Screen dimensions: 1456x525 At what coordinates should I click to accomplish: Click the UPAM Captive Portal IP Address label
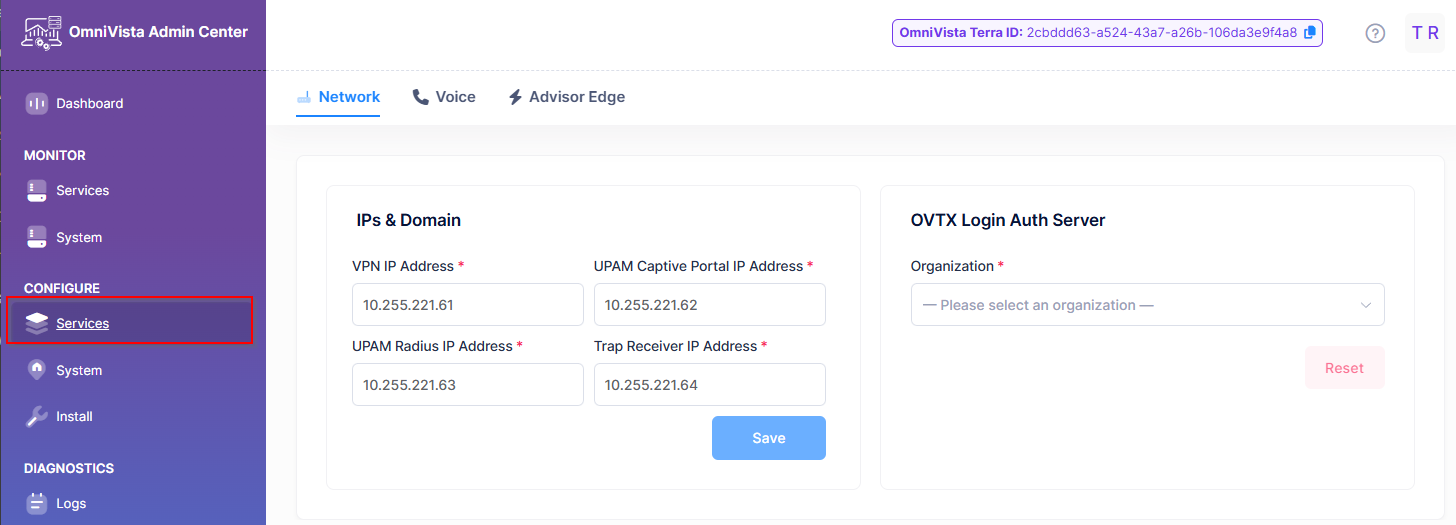coord(699,266)
